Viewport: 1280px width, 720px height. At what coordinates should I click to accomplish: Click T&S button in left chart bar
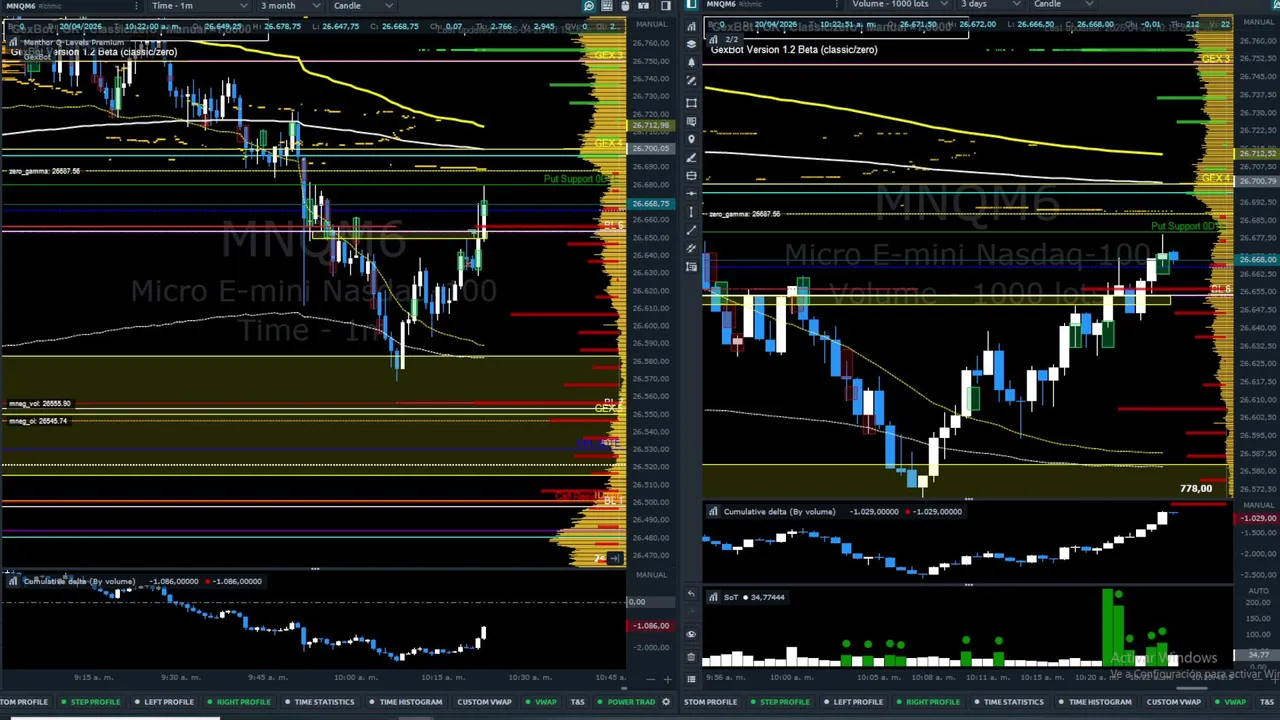point(577,702)
